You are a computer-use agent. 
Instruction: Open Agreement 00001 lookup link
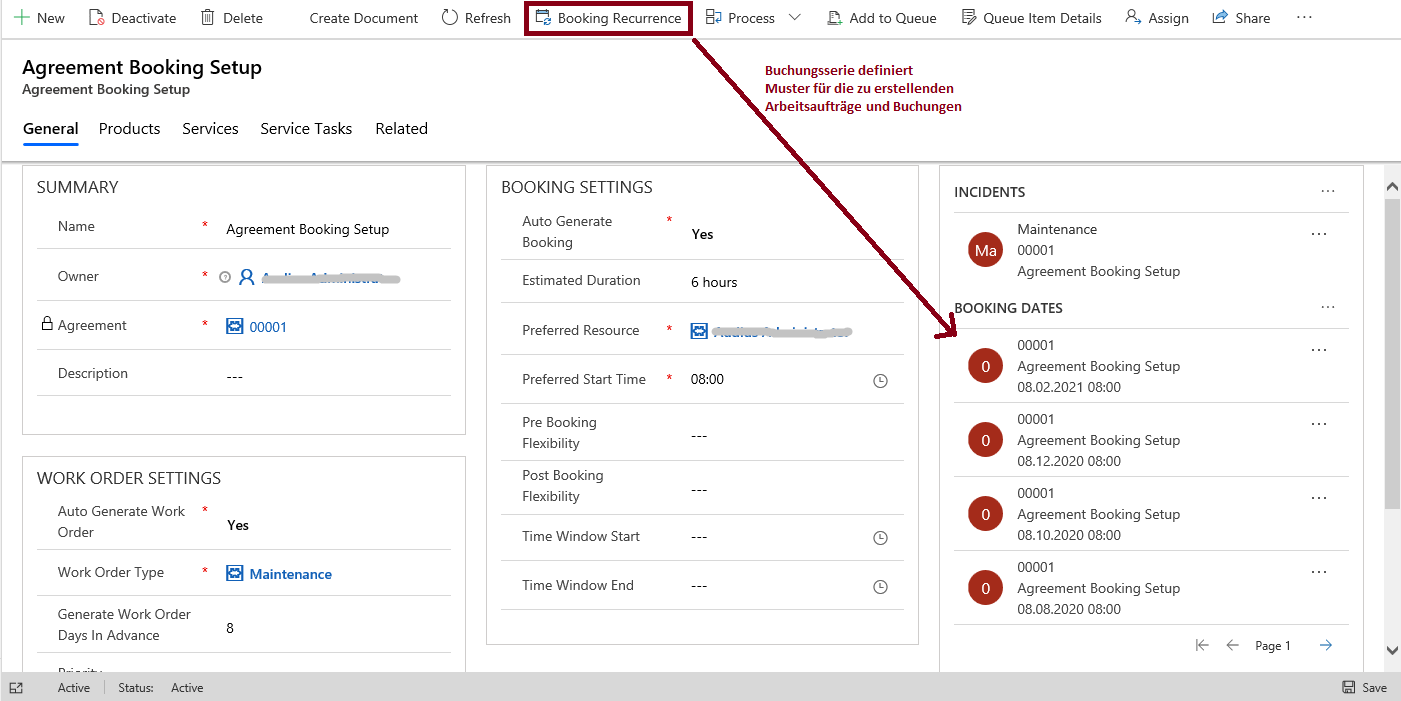click(267, 327)
